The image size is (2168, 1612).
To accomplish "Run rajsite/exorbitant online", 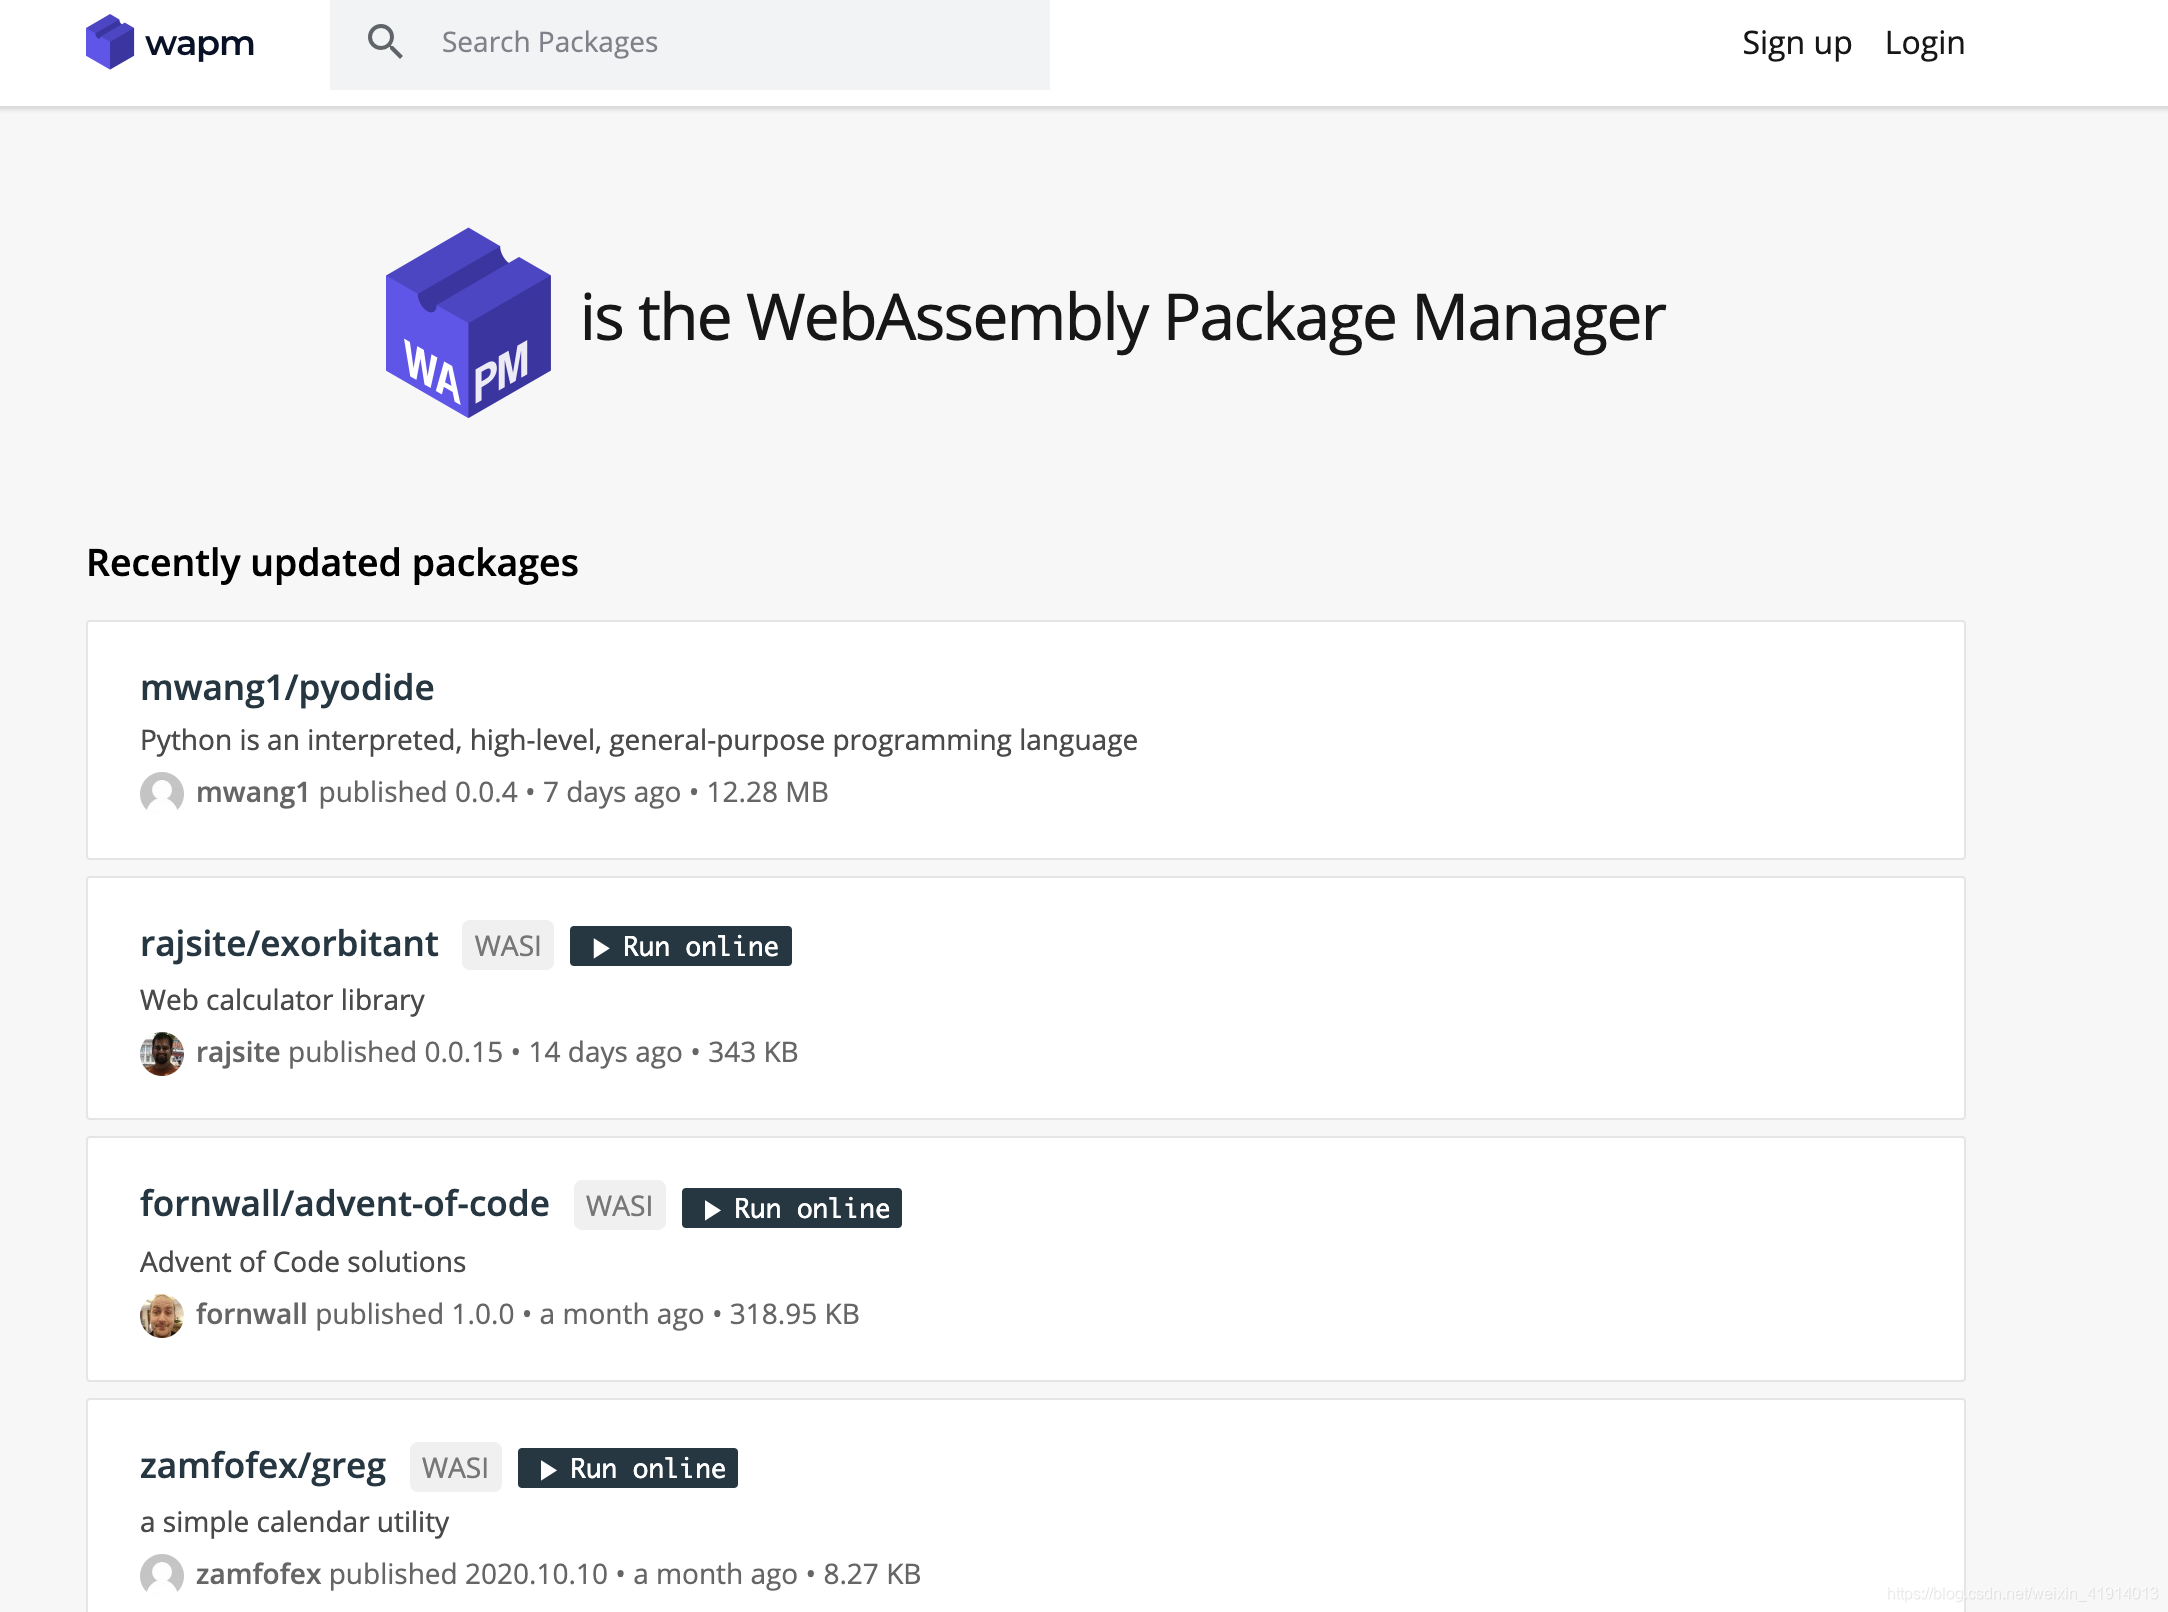I will [x=681, y=946].
